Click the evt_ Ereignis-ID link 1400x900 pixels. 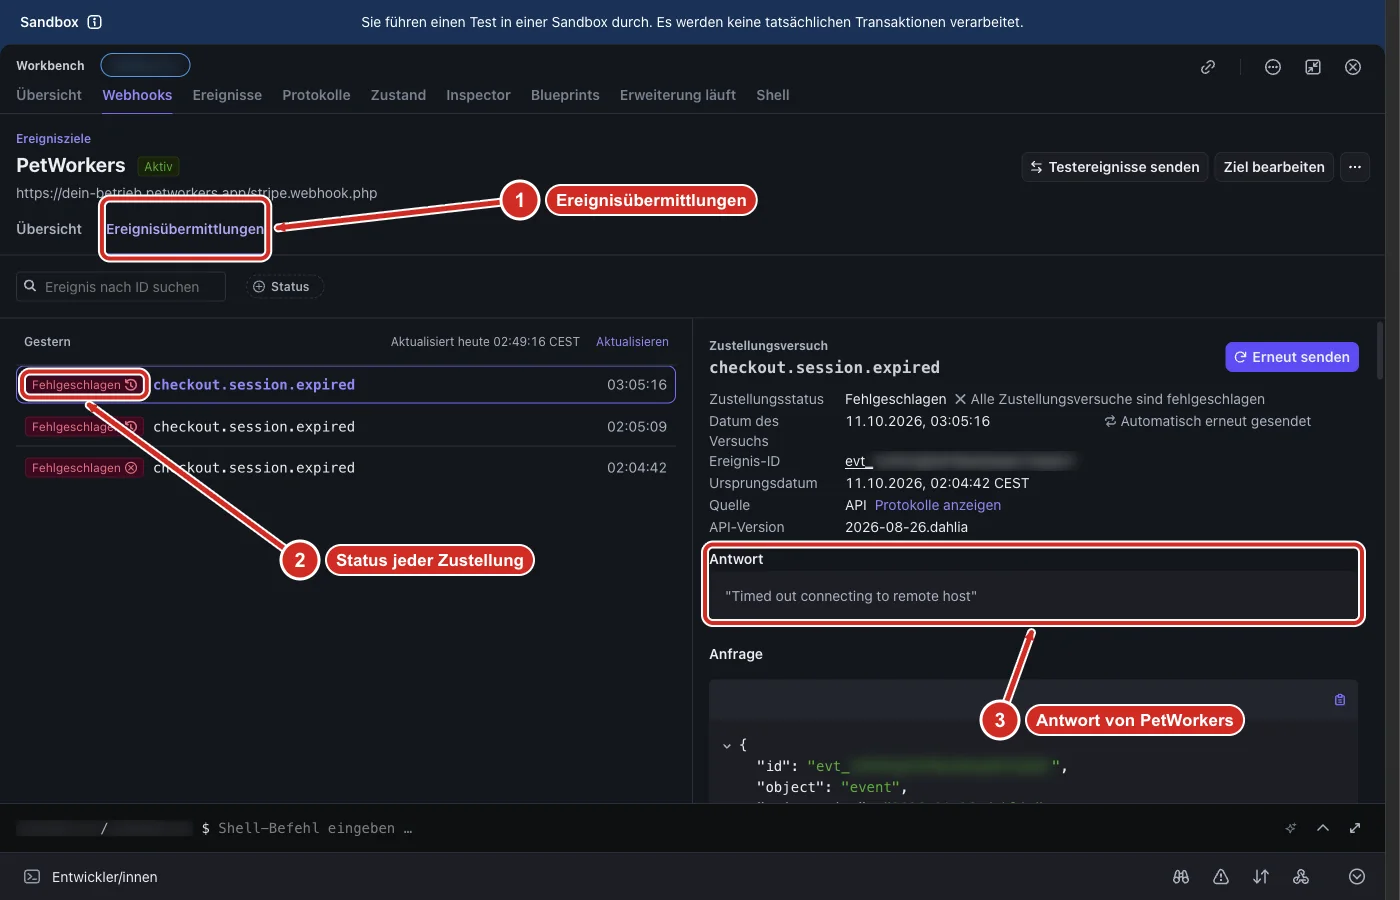click(x=859, y=461)
